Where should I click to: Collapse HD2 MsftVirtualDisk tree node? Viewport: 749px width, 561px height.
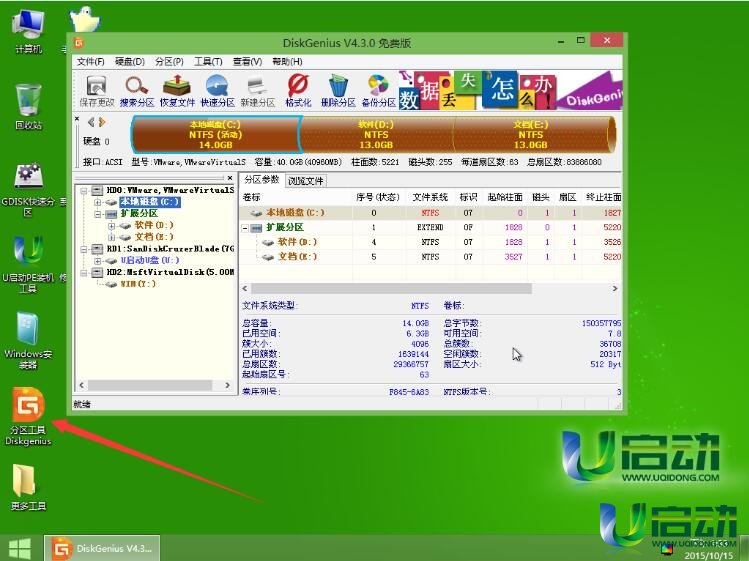click(84, 272)
